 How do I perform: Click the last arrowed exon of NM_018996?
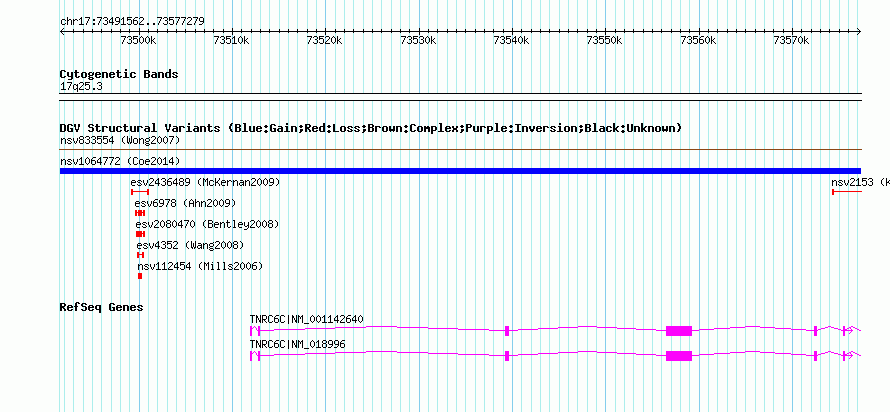point(845,356)
